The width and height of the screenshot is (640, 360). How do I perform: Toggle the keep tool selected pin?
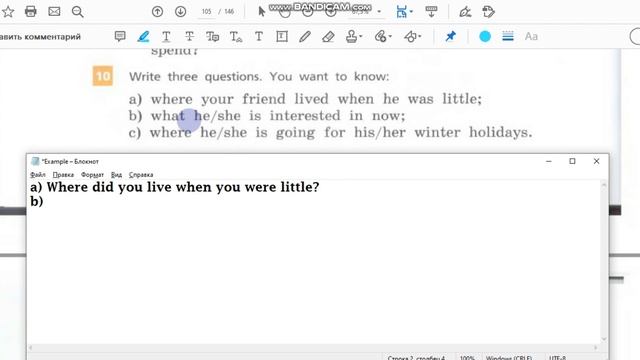tap(450, 36)
